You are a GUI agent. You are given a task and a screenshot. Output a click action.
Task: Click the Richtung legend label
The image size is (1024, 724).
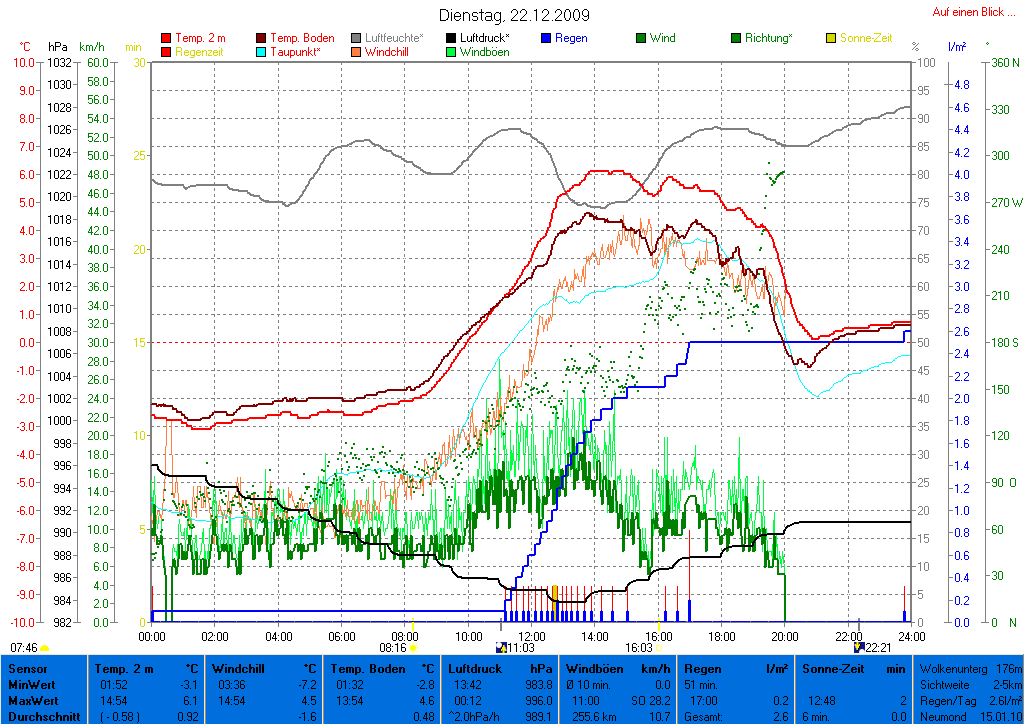[768, 39]
